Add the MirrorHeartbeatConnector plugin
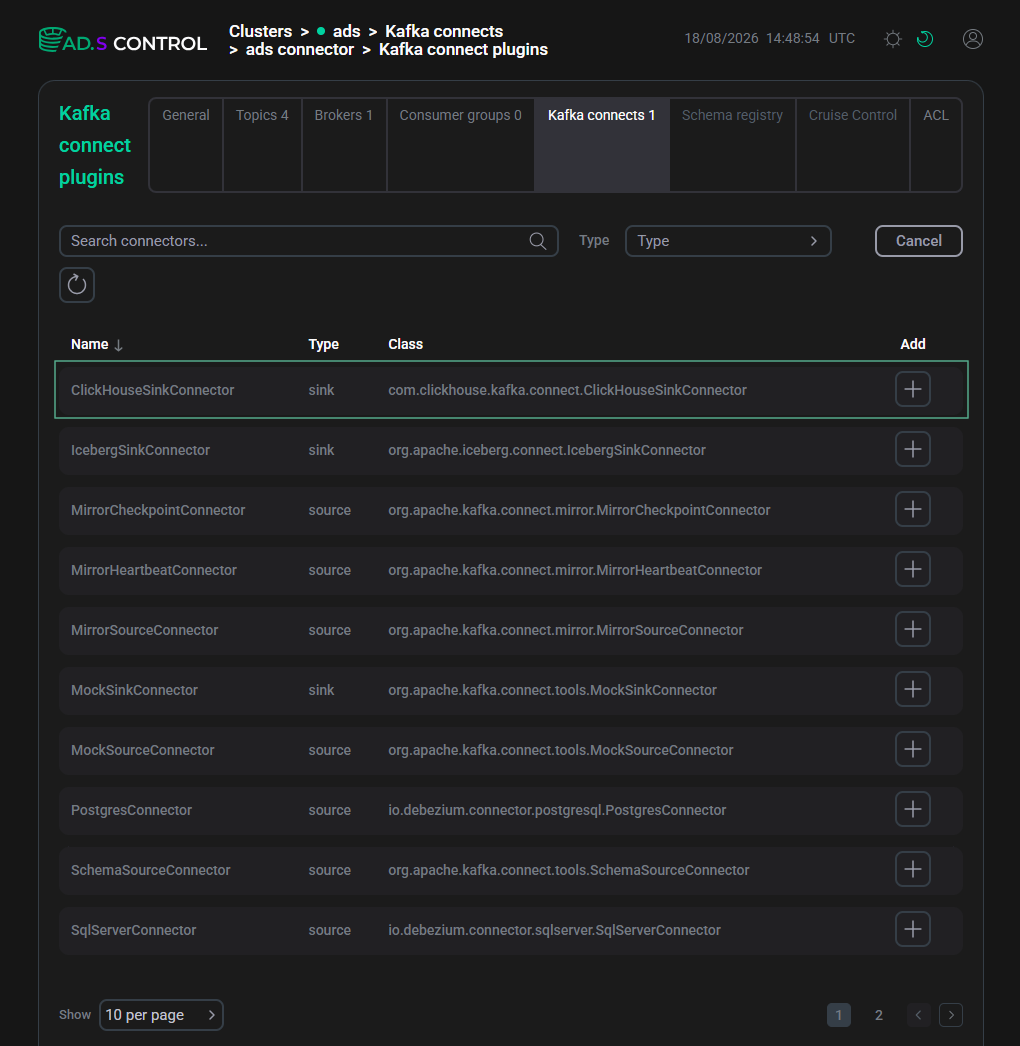 (x=913, y=570)
